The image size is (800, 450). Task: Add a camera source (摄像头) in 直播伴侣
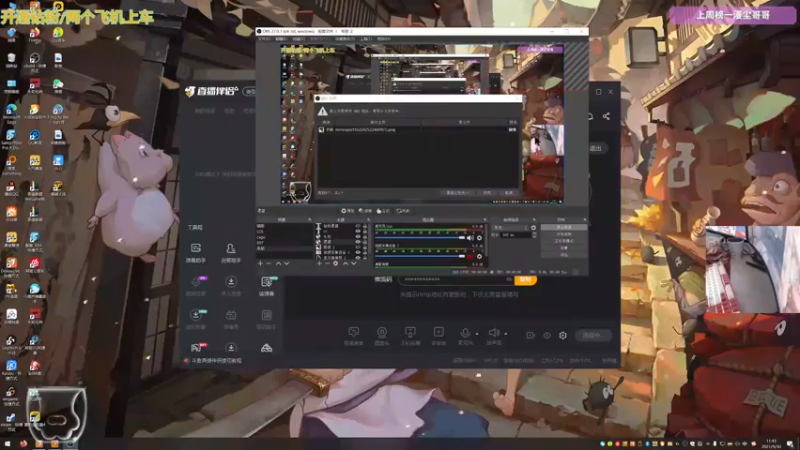point(382,336)
